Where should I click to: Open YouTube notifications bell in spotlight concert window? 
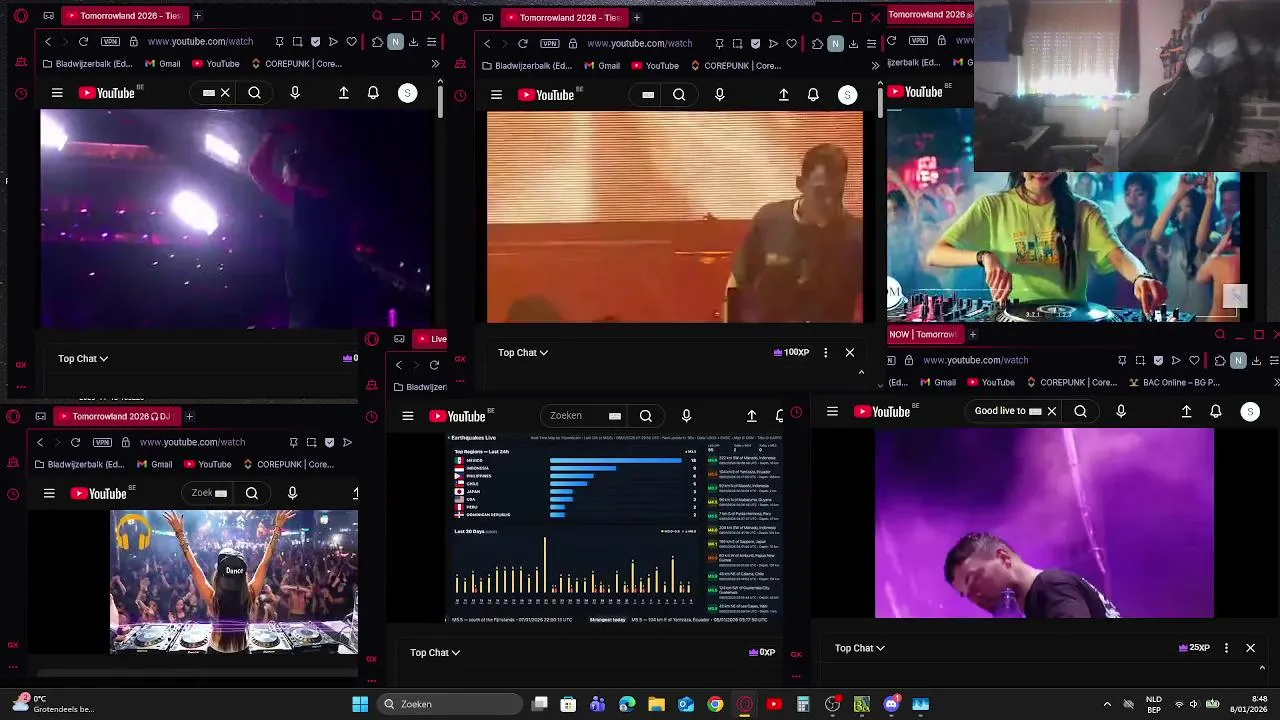tap(373, 93)
